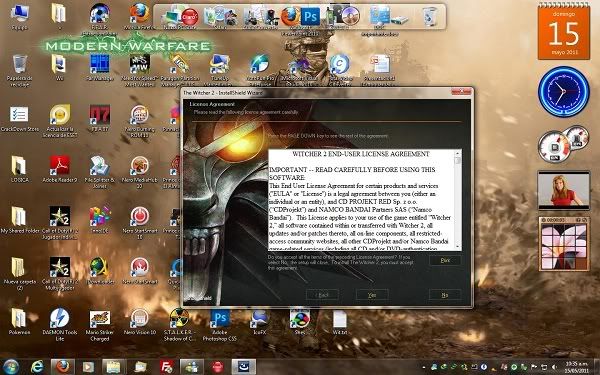Image resolution: width=600 pixels, height=375 pixels.
Task: Click the blue analog clock gadget
Action: 564,92
